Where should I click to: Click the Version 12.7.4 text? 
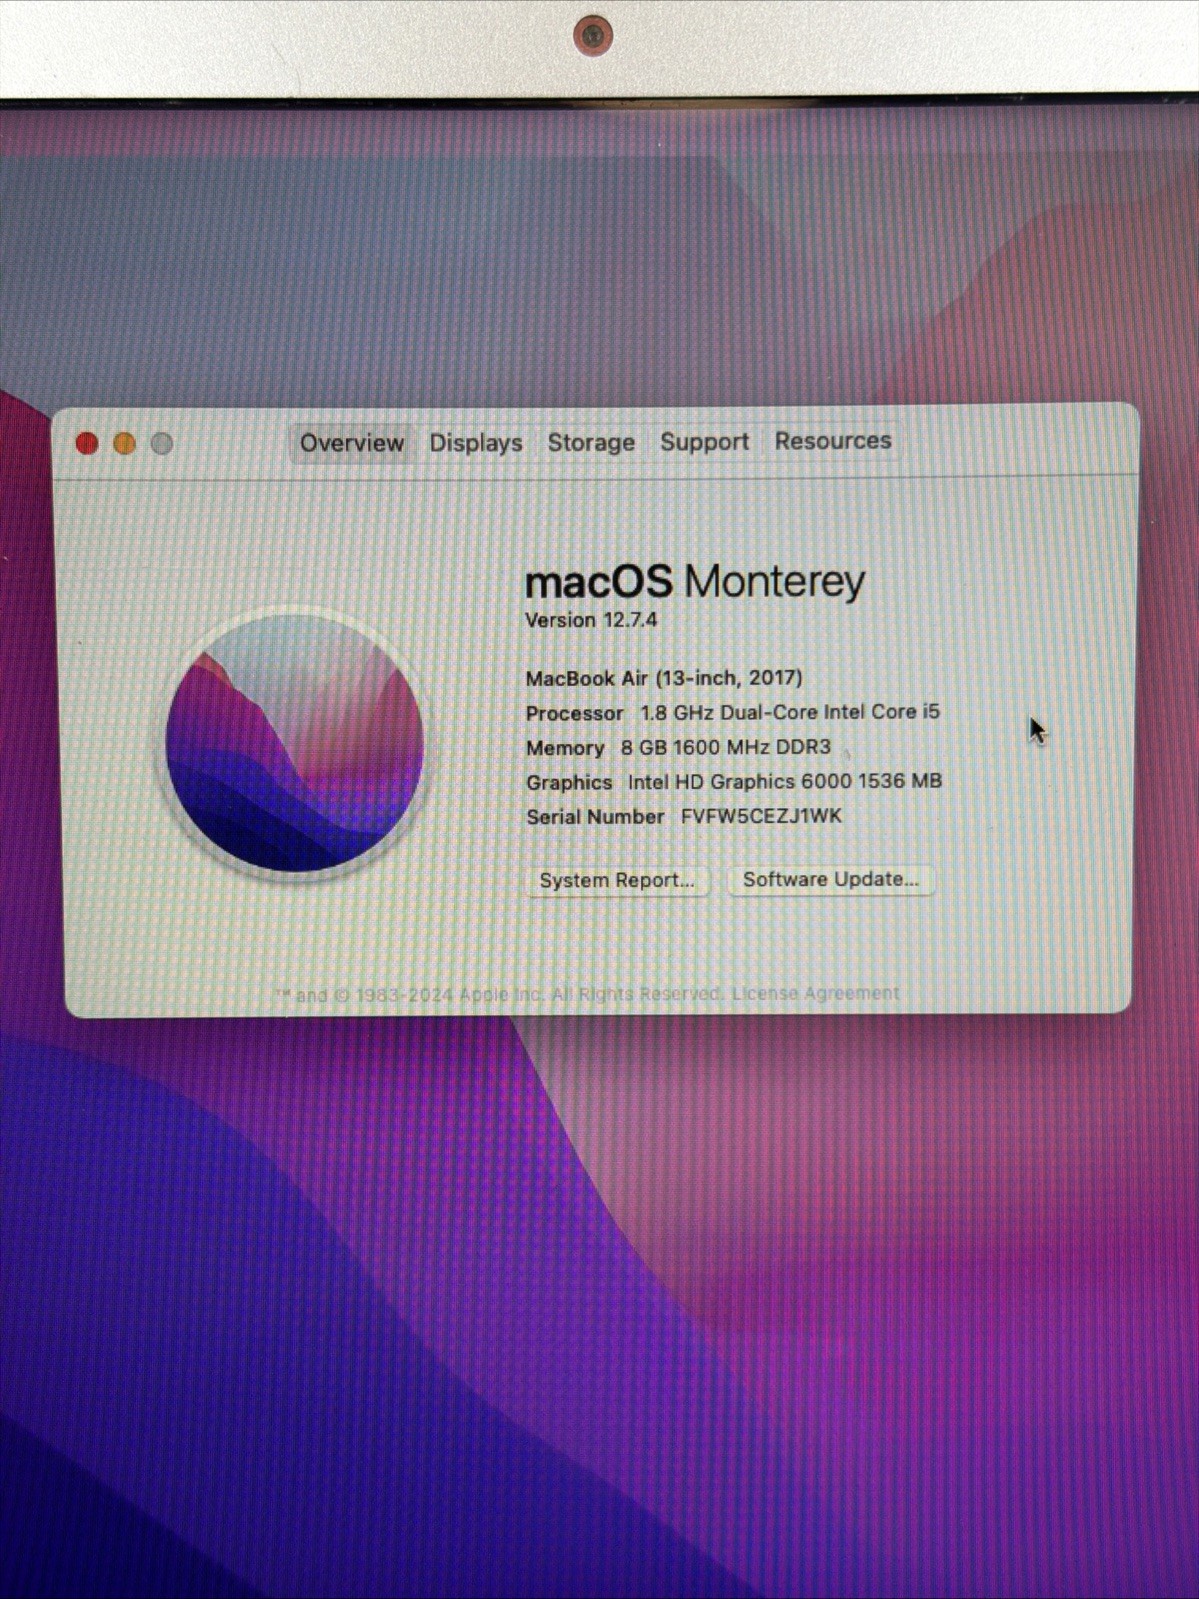click(591, 620)
